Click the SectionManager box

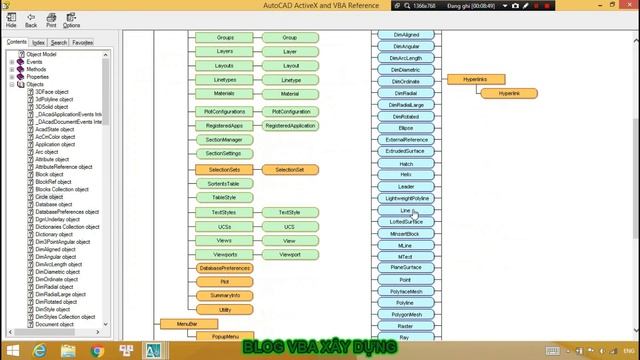click(224, 140)
